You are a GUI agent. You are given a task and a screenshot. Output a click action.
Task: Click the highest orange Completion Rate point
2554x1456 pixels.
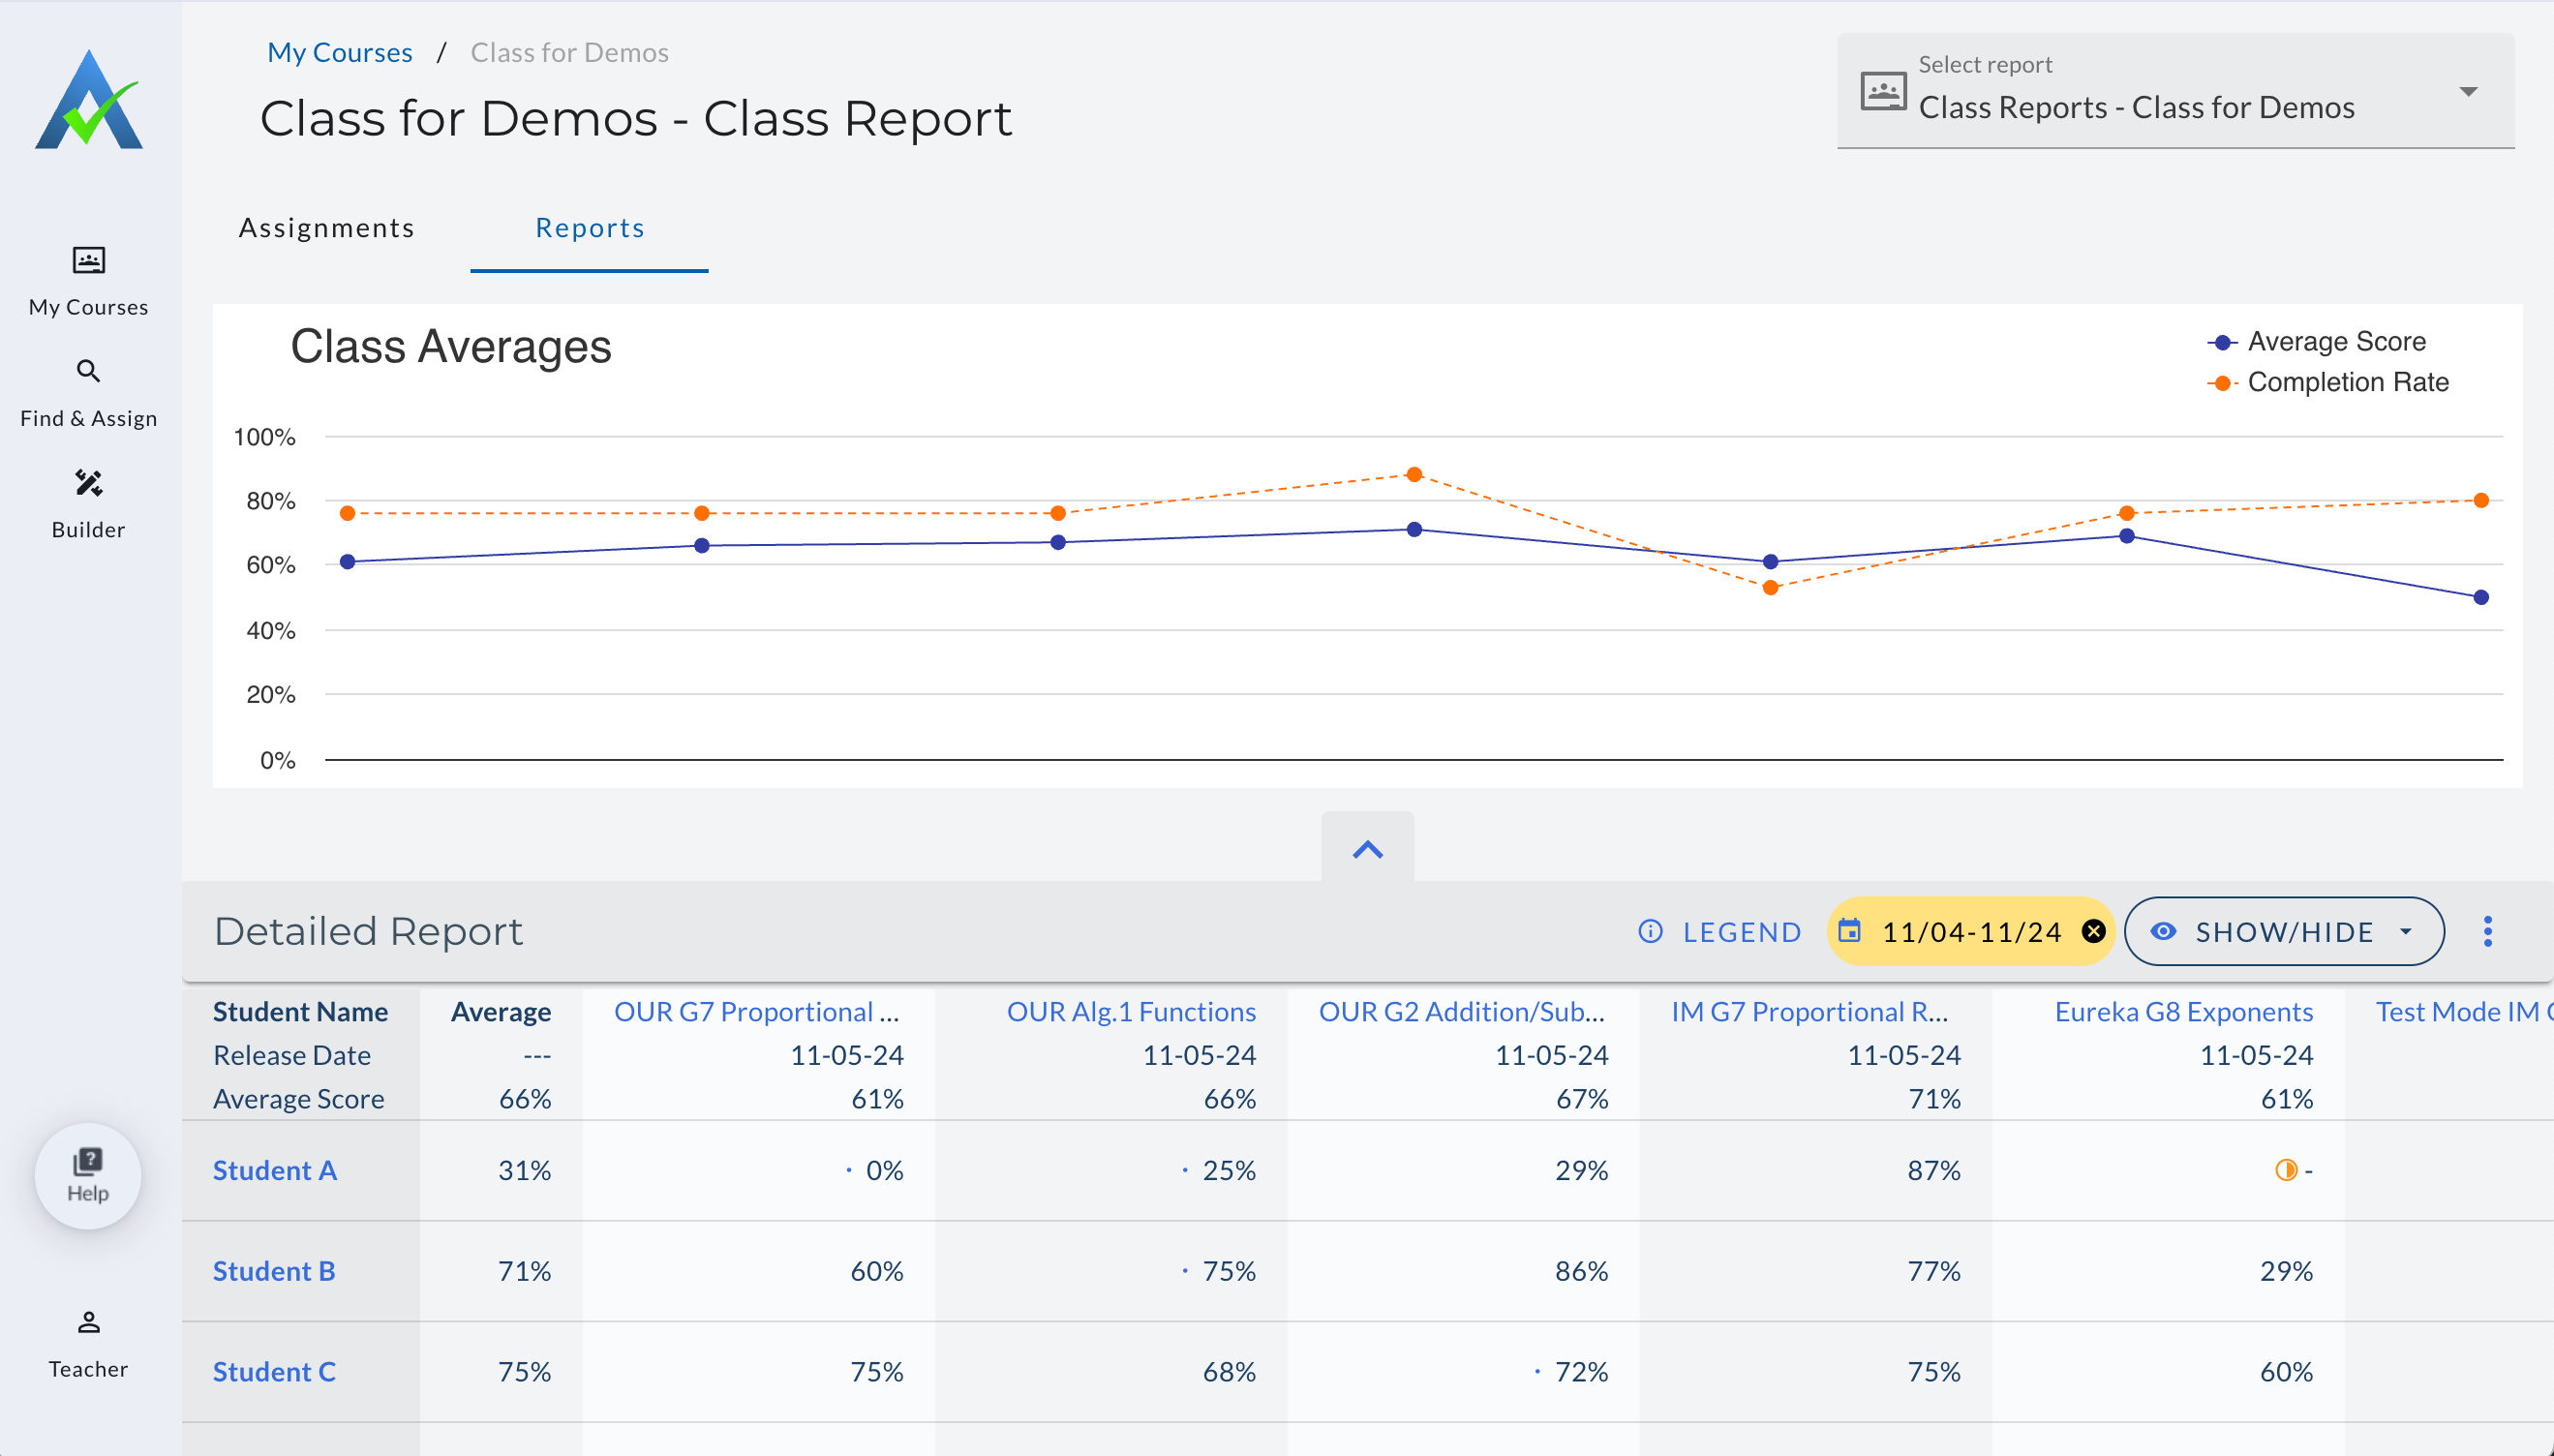1414,474
